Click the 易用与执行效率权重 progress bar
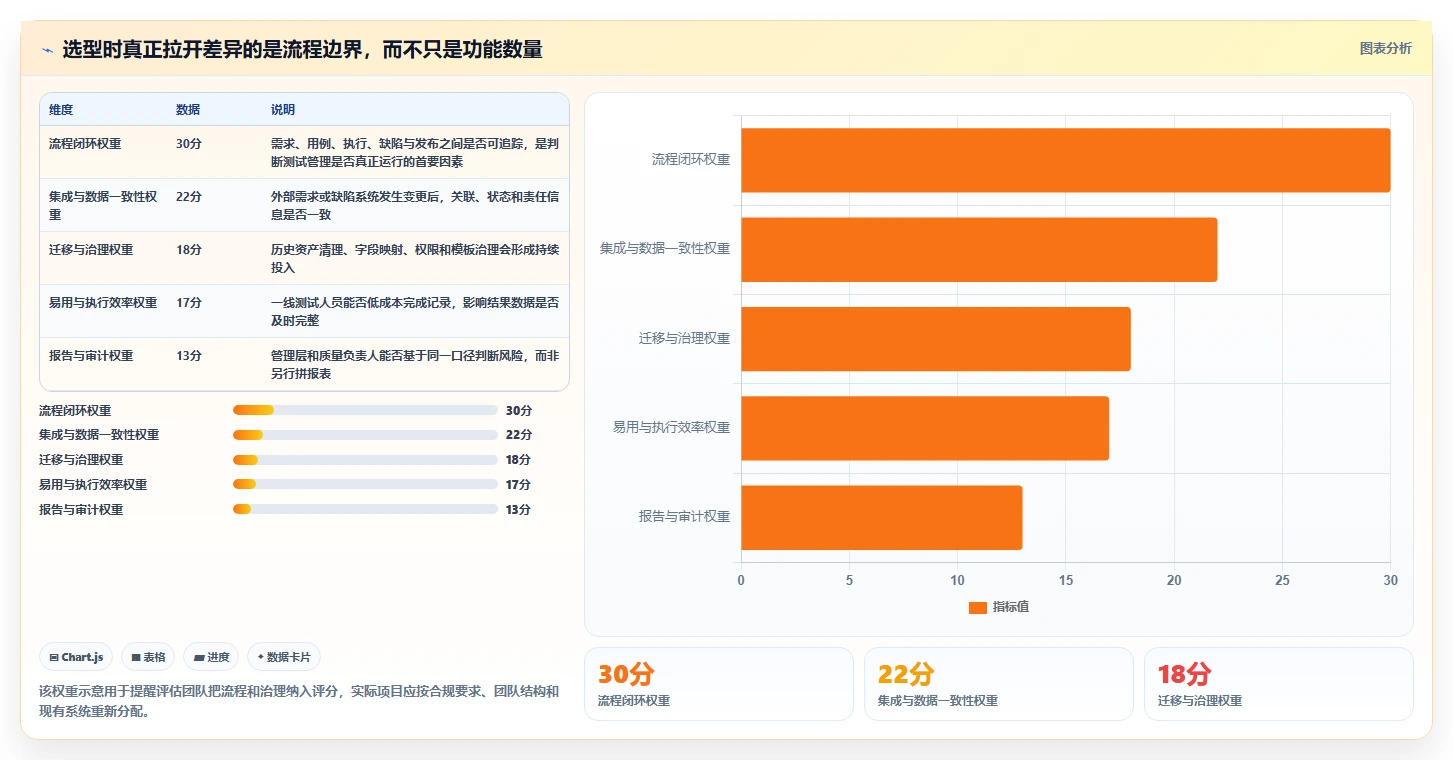Viewport: 1453px width, 760px height. (365, 484)
